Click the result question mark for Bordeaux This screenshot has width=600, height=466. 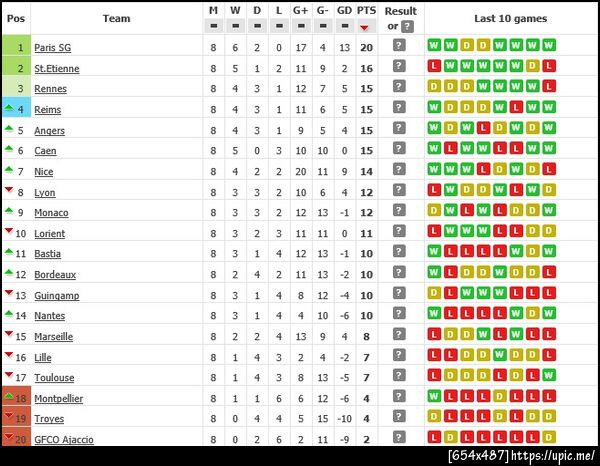[x=399, y=273]
